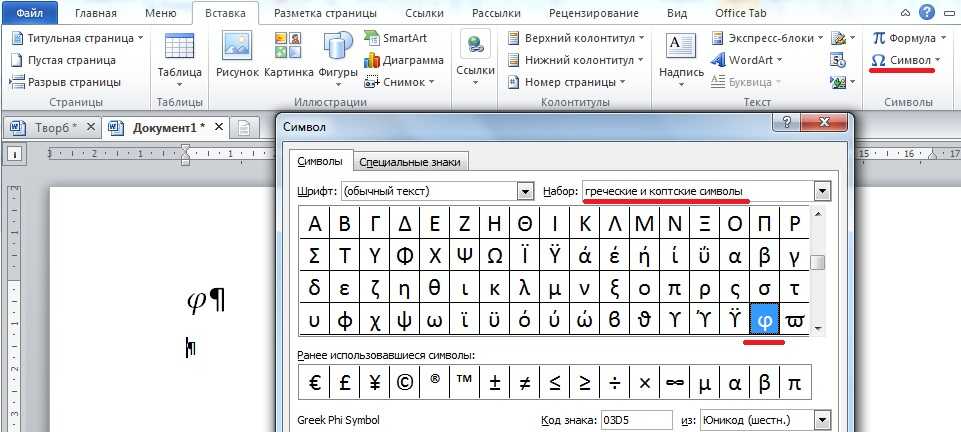Open the Файл tab
Image resolution: width=961 pixels, height=432 pixels.
click(x=29, y=12)
